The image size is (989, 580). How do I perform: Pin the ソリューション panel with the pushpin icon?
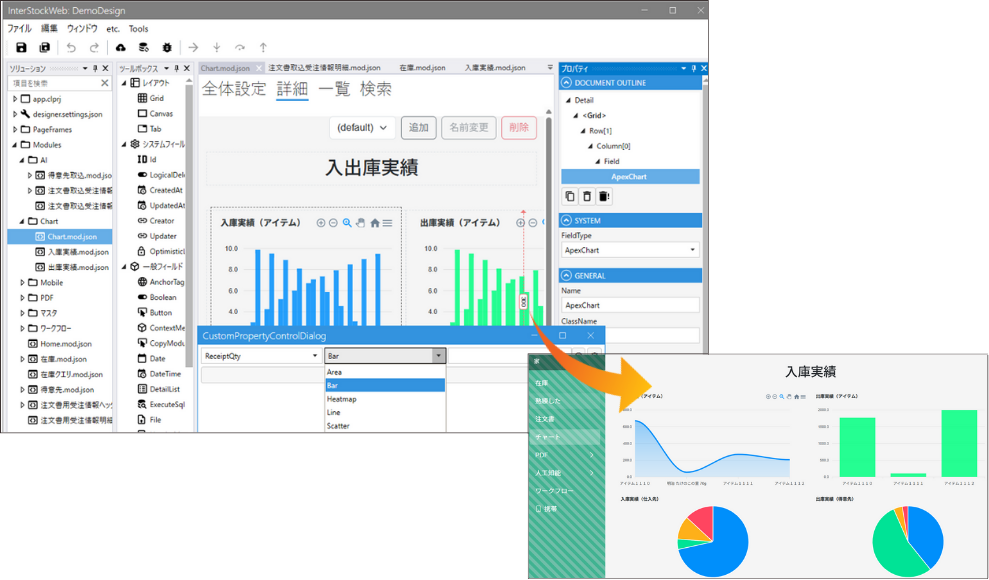pos(95,68)
